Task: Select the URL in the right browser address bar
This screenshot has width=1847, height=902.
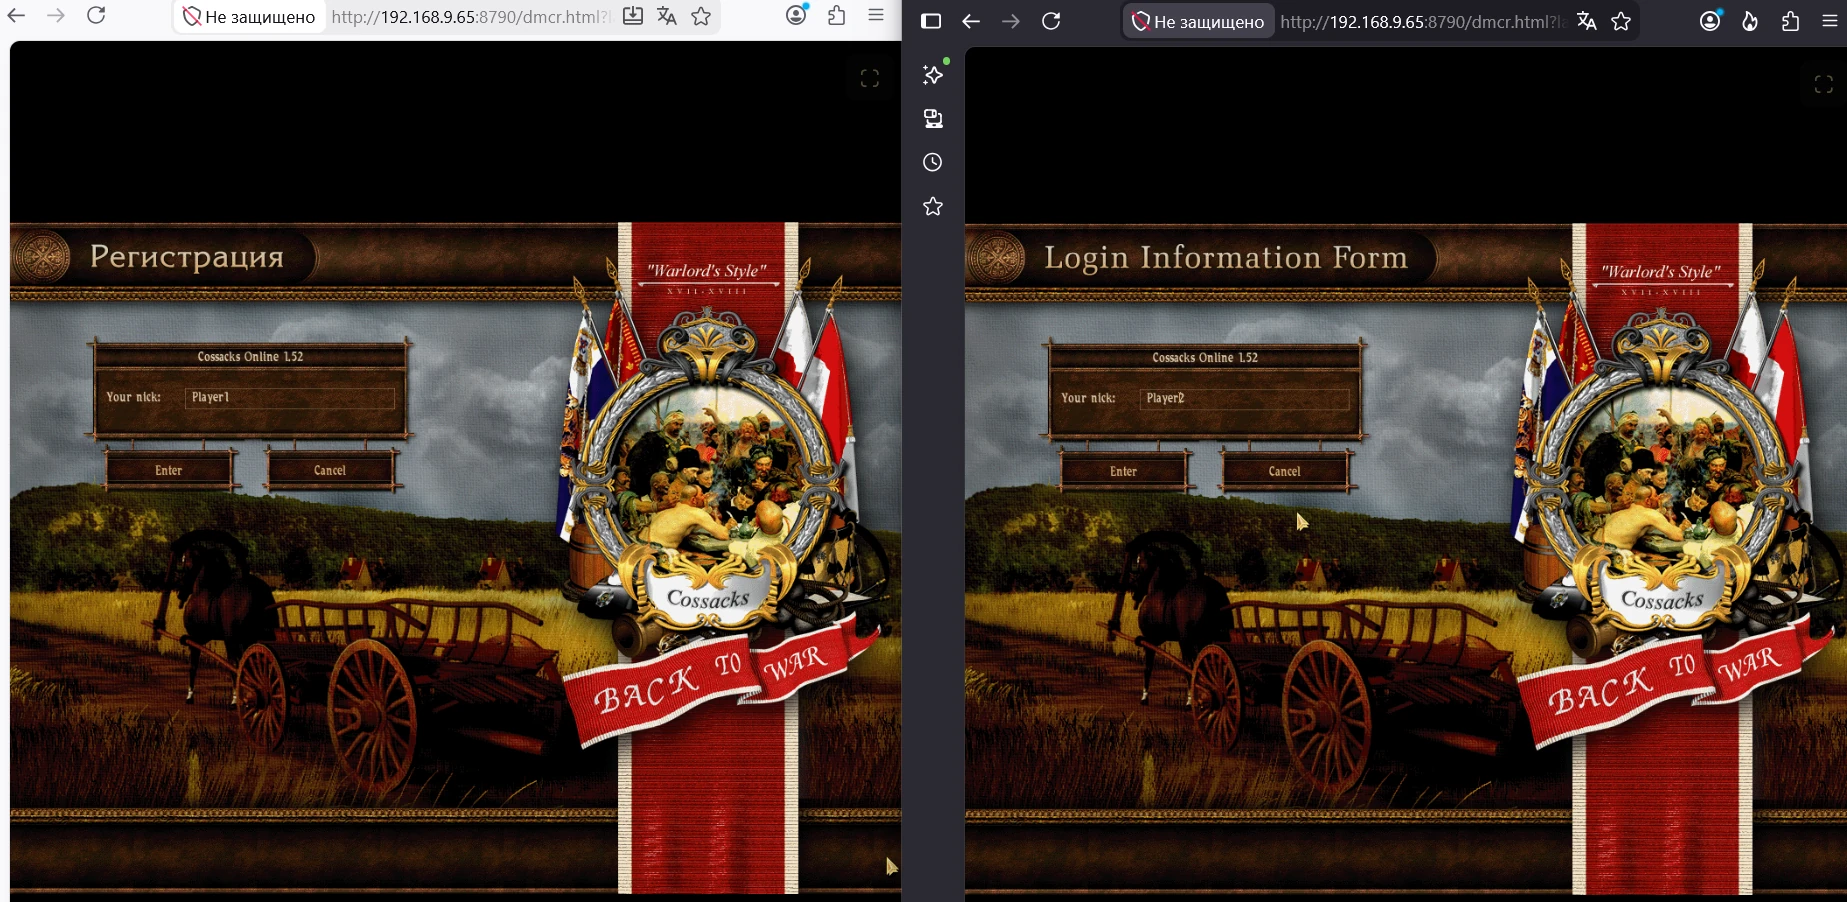Action: click(x=1423, y=22)
